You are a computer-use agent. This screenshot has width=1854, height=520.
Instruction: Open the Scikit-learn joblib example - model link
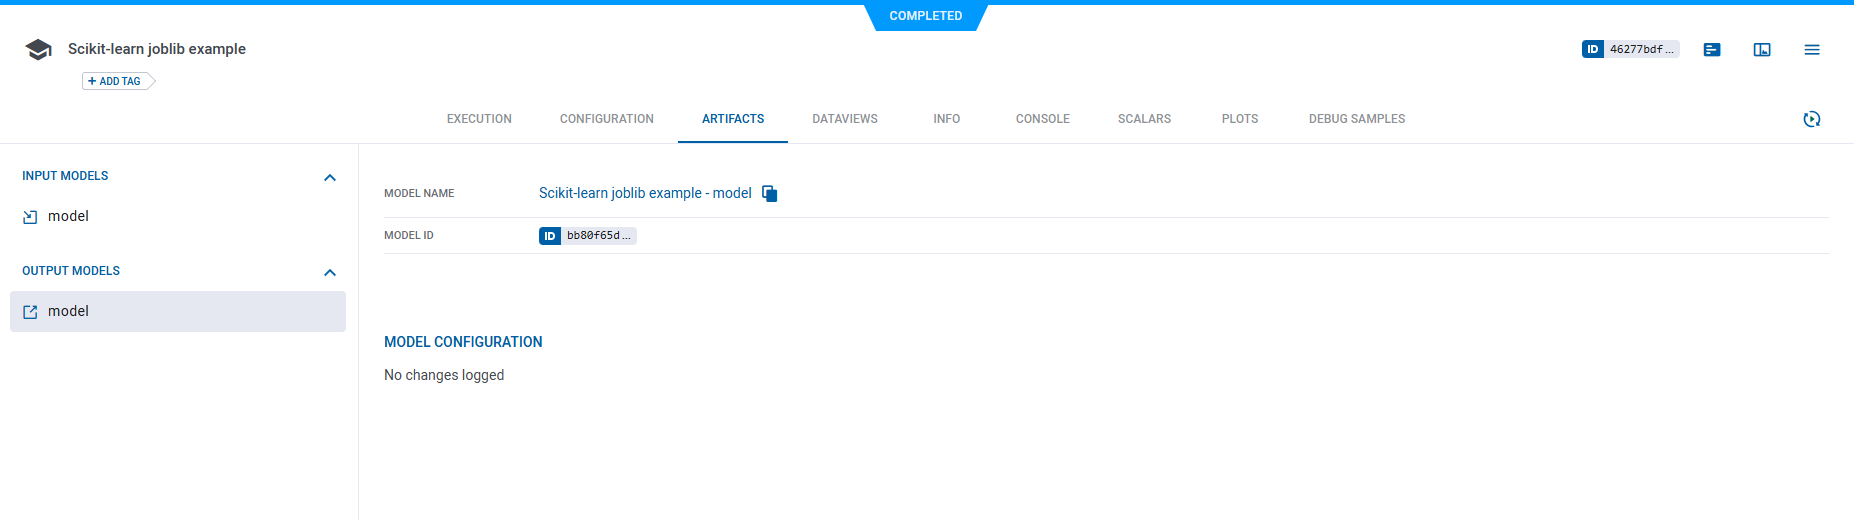click(x=645, y=193)
